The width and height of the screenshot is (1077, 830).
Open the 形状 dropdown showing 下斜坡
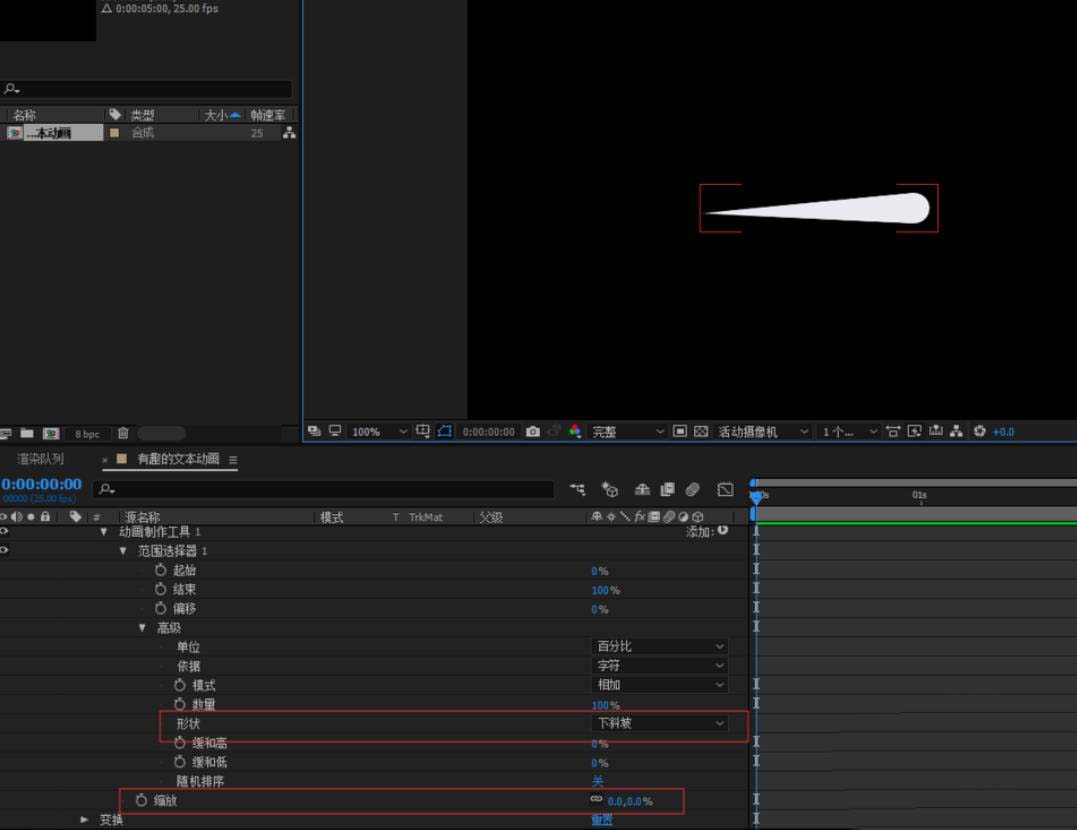click(x=661, y=723)
